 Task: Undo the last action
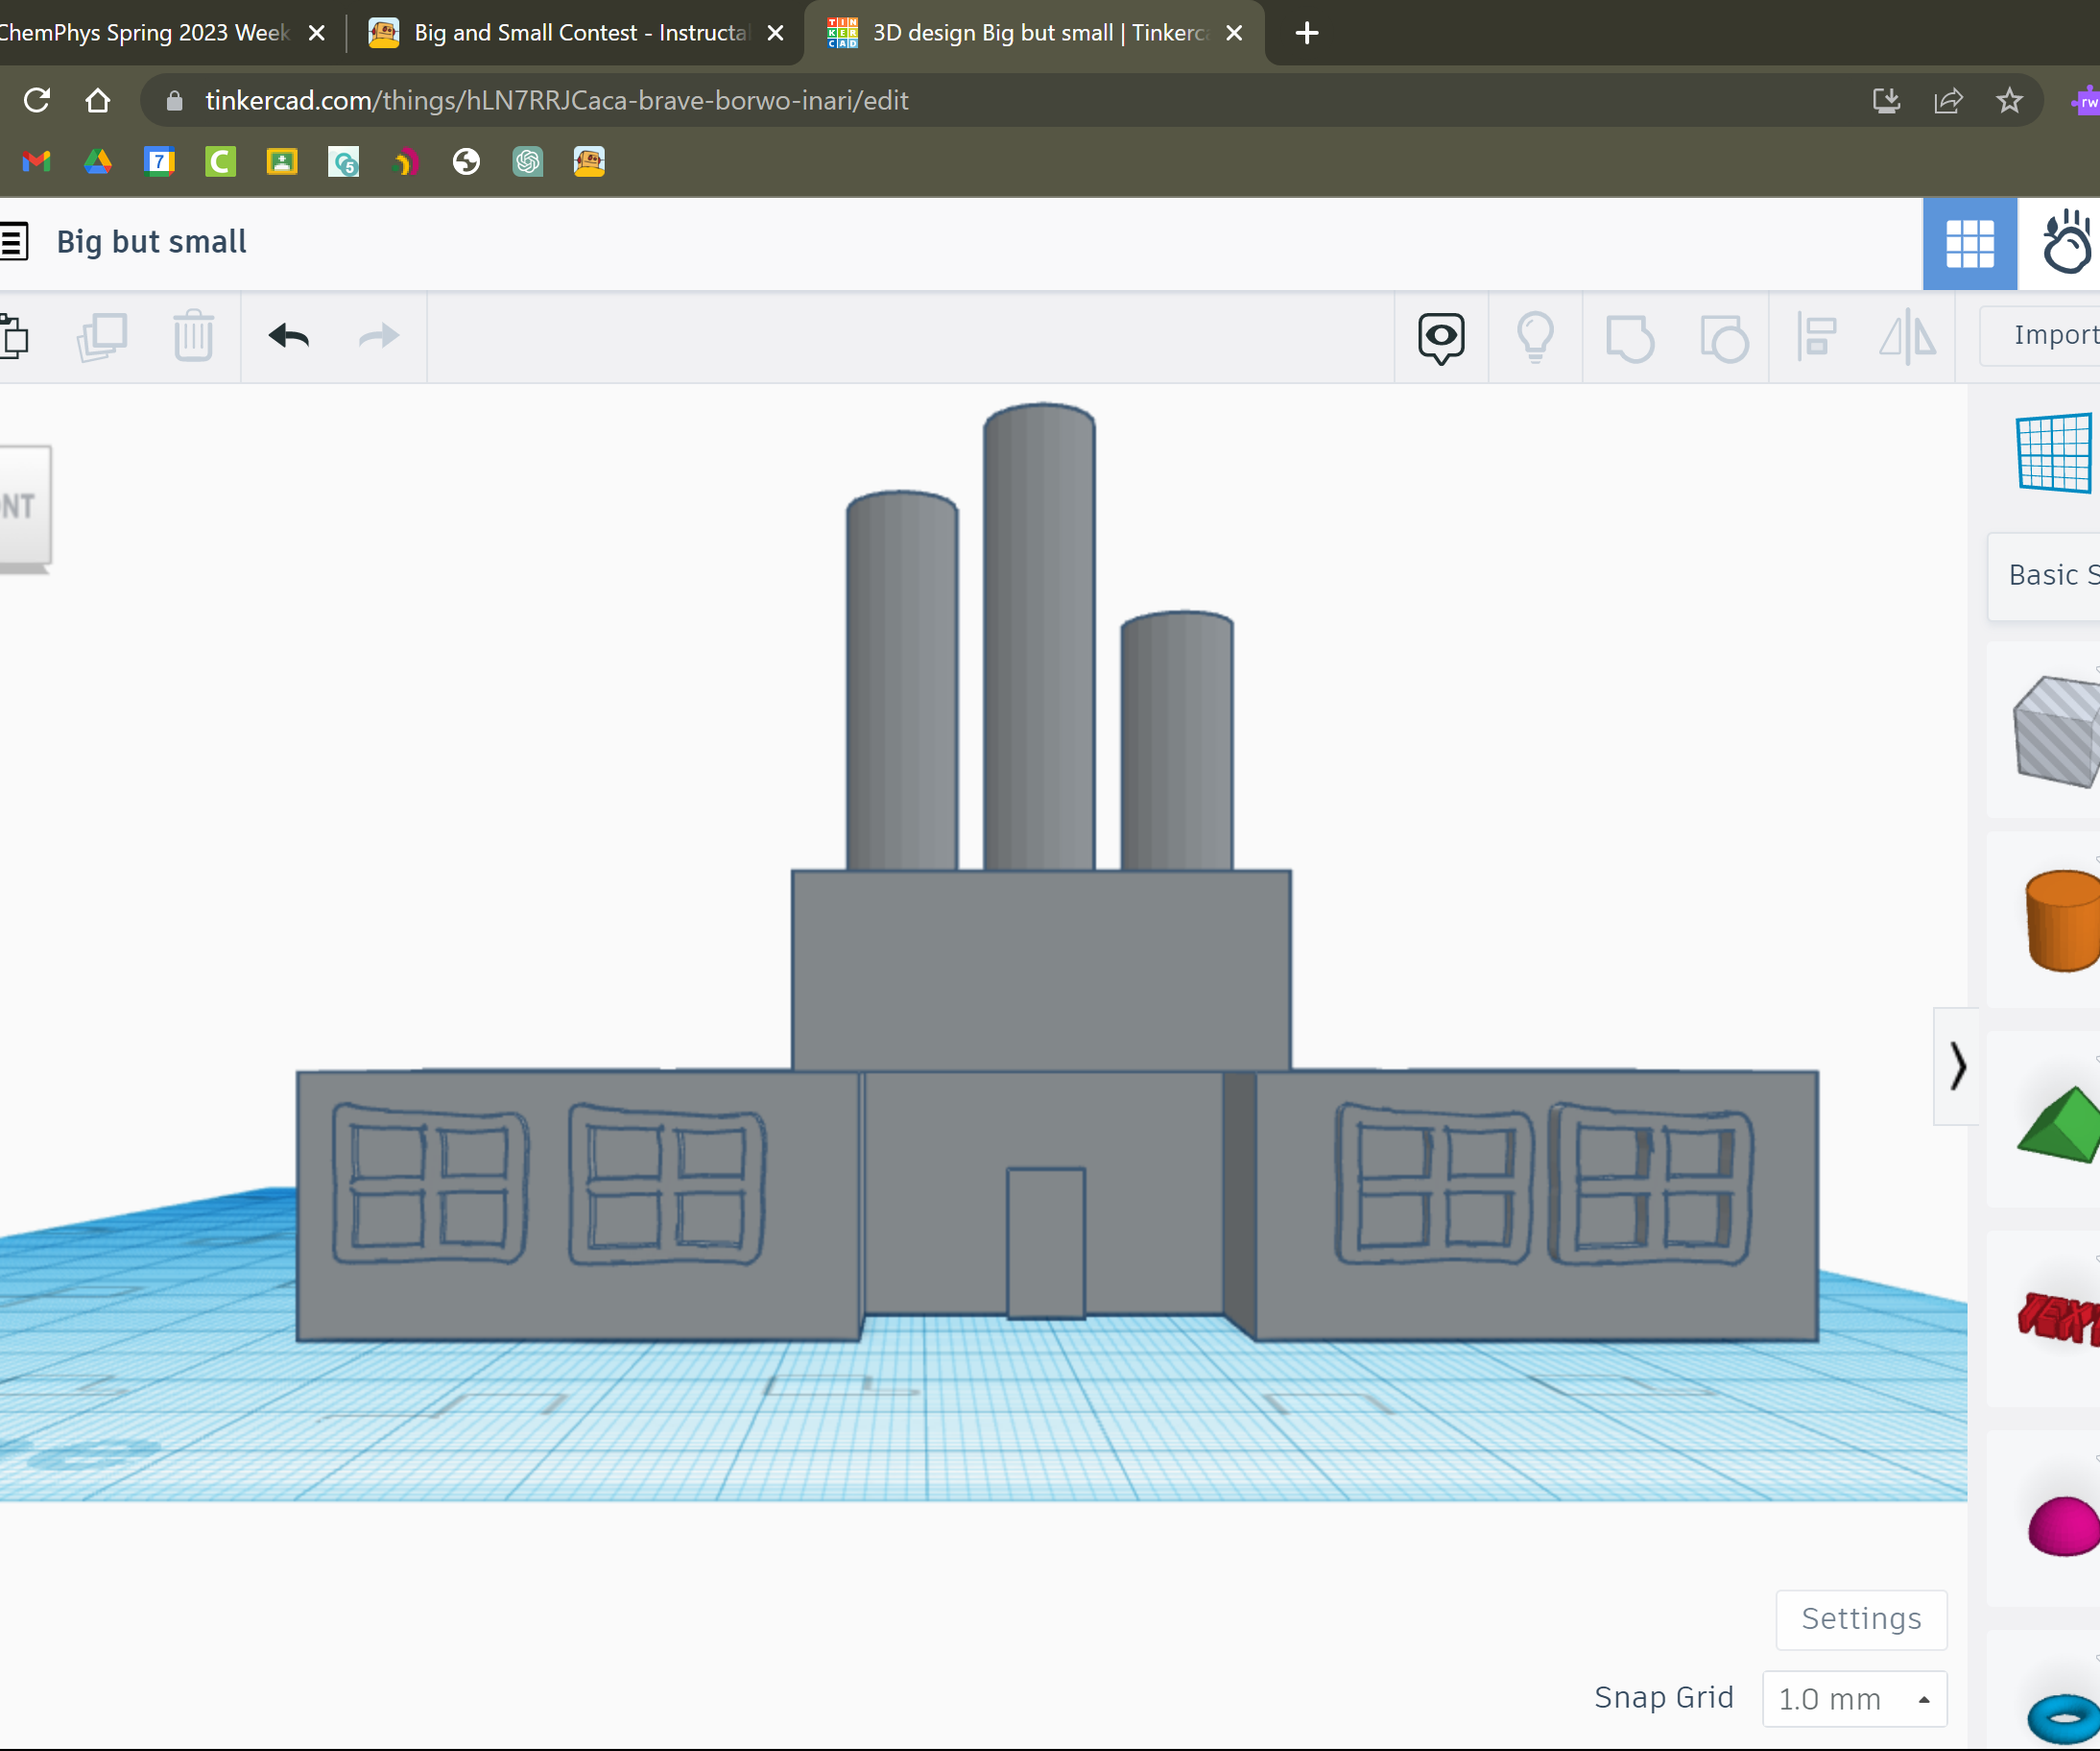coord(287,337)
